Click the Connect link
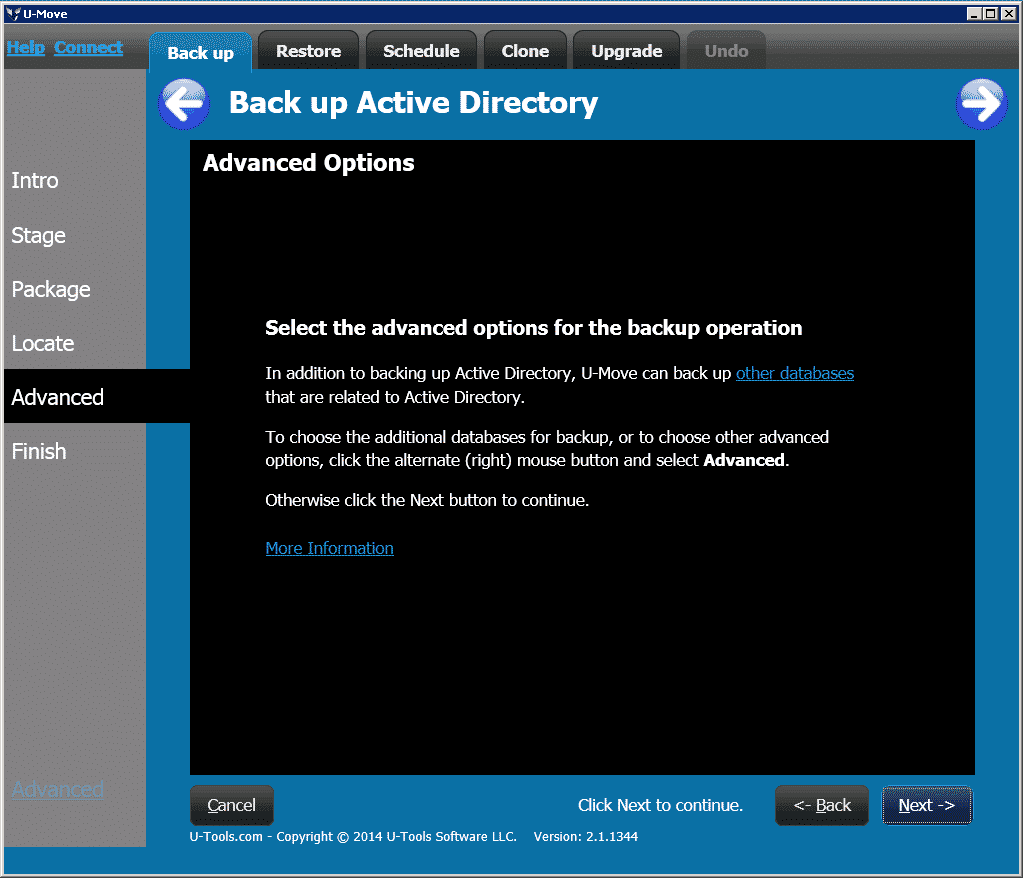Viewport: 1023px width, 878px height. point(88,48)
